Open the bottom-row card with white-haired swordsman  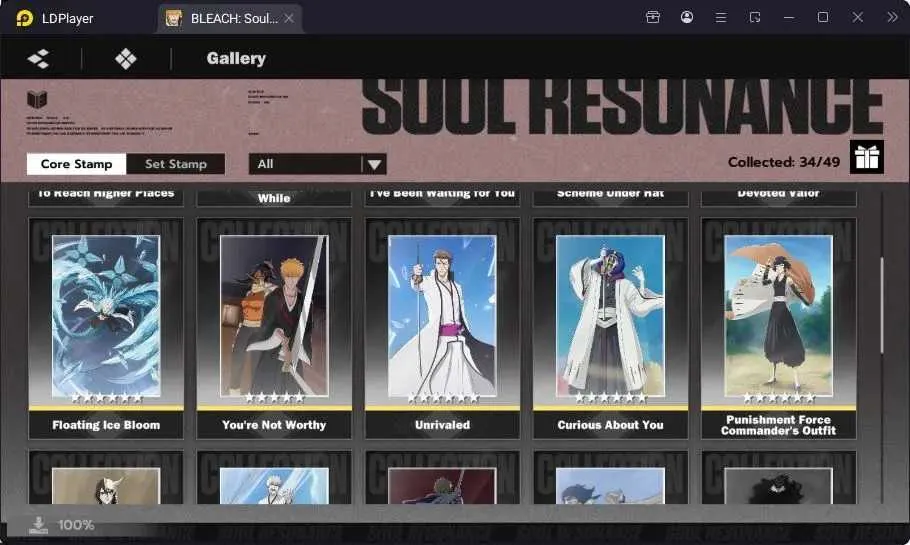pos(274,477)
